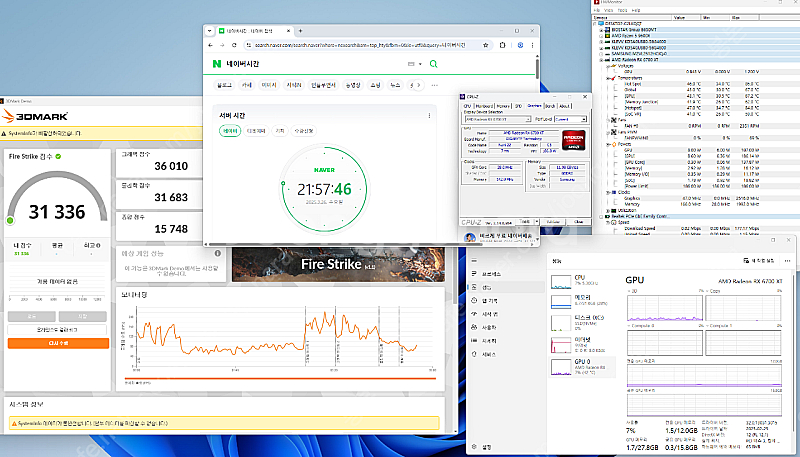Open the View menu in HWMonitor

[609, 10]
